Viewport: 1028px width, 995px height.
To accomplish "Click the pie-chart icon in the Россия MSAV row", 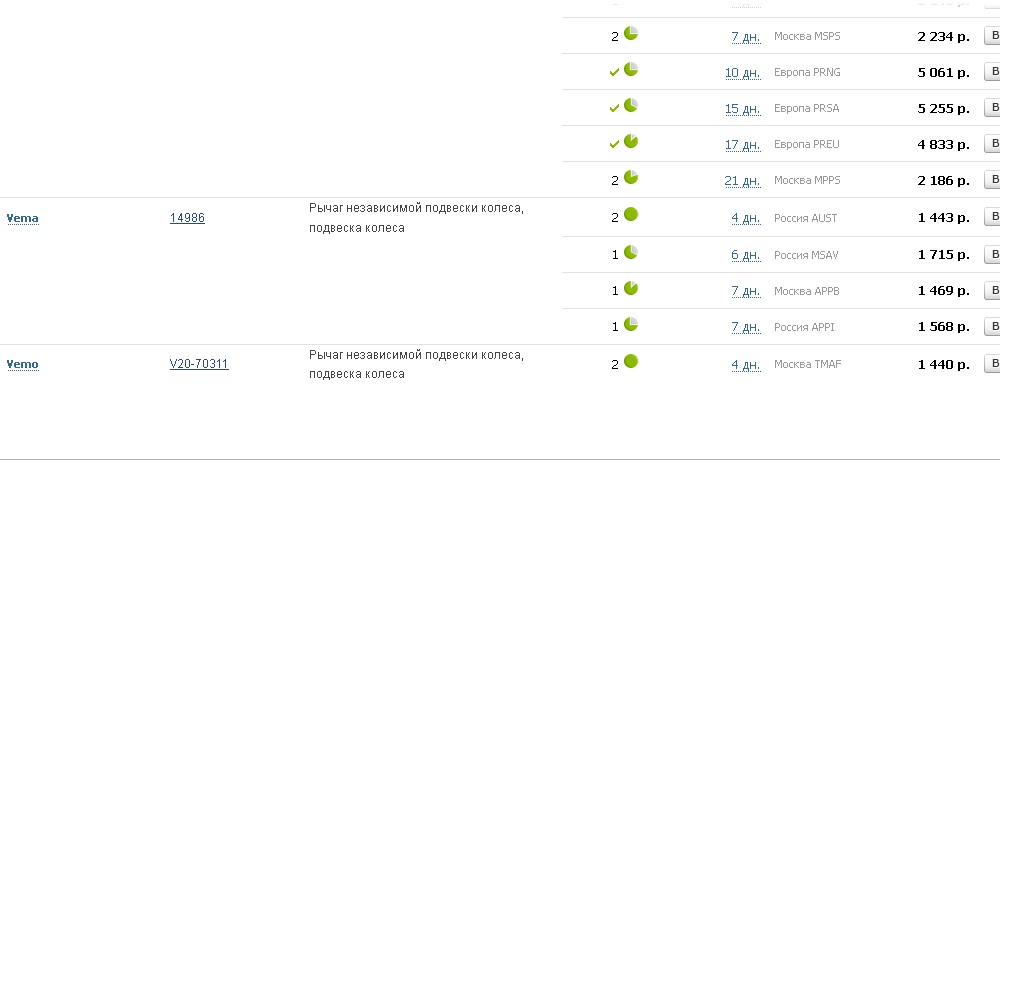I will [x=631, y=251].
